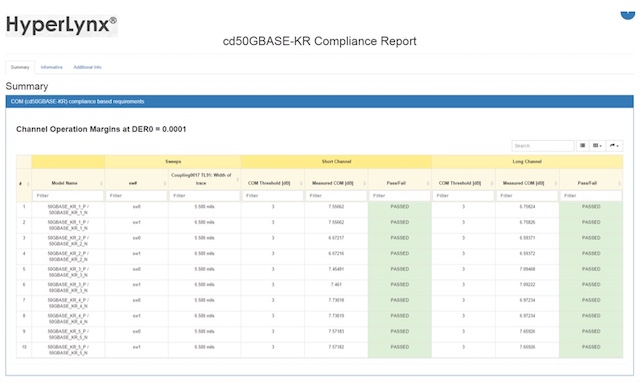
Task: Switch to the Summary tab
Action: 20,67
